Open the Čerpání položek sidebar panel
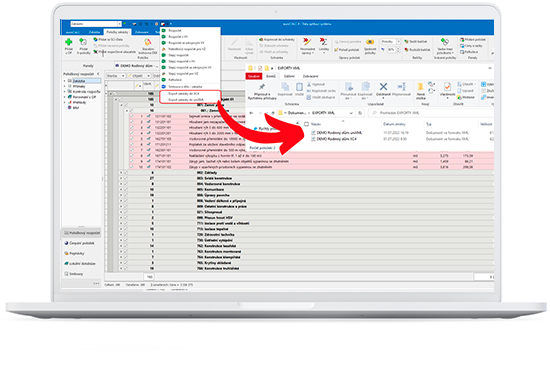 (82, 243)
